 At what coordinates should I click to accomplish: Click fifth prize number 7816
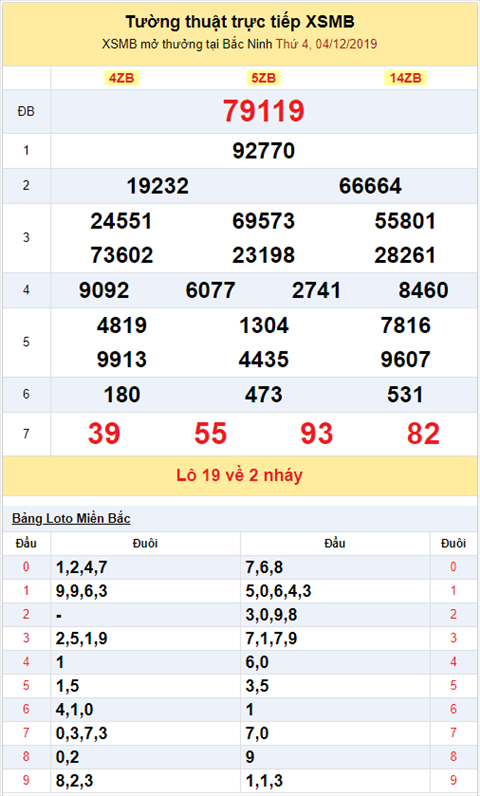click(x=405, y=325)
